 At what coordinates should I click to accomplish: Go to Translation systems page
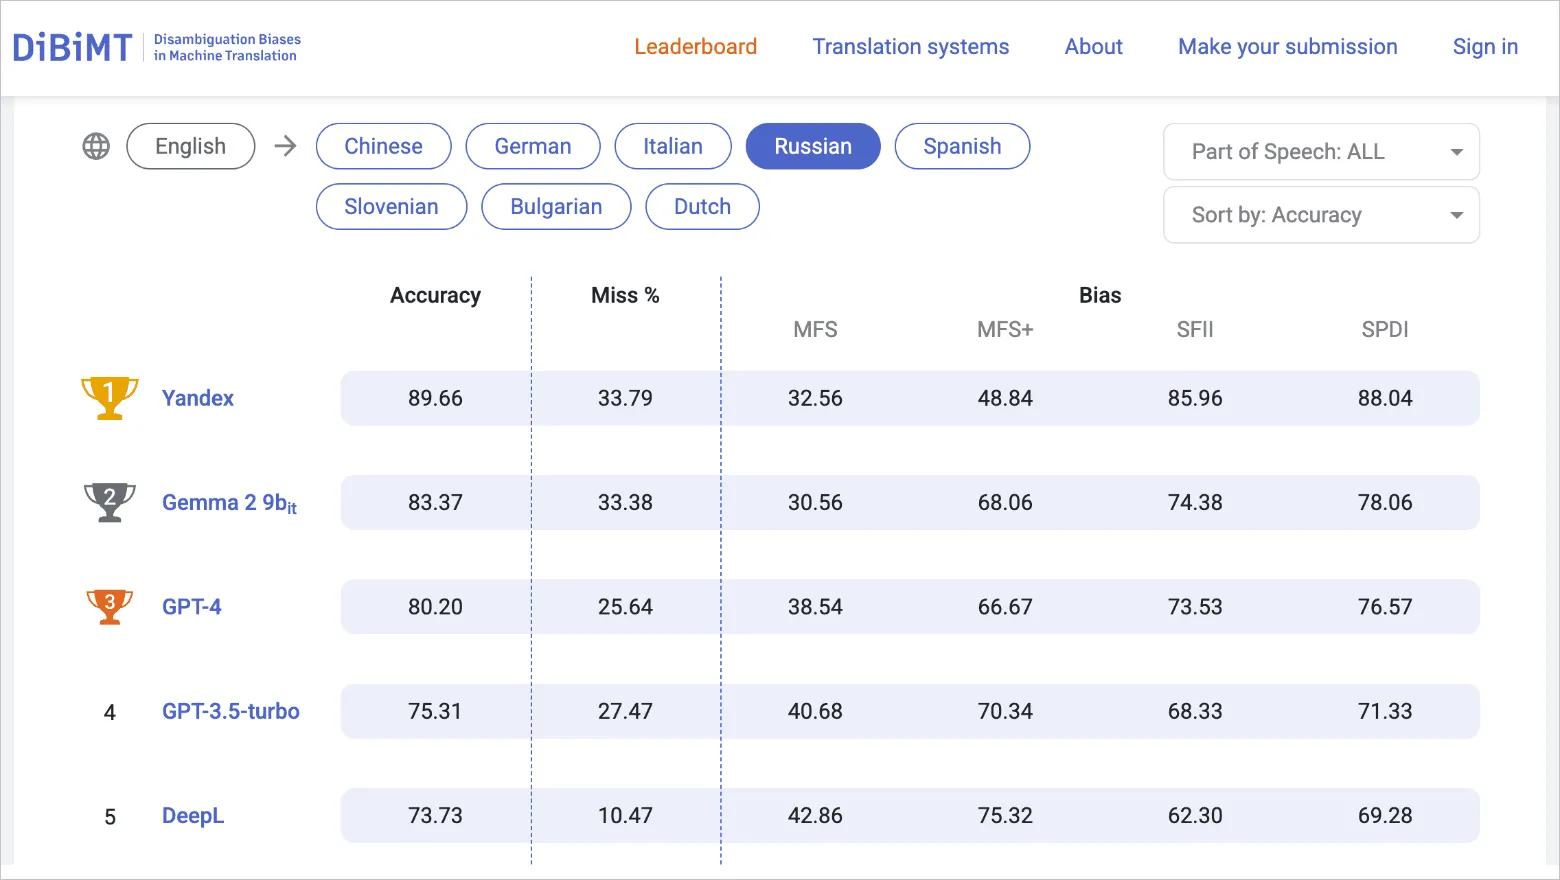tap(910, 47)
